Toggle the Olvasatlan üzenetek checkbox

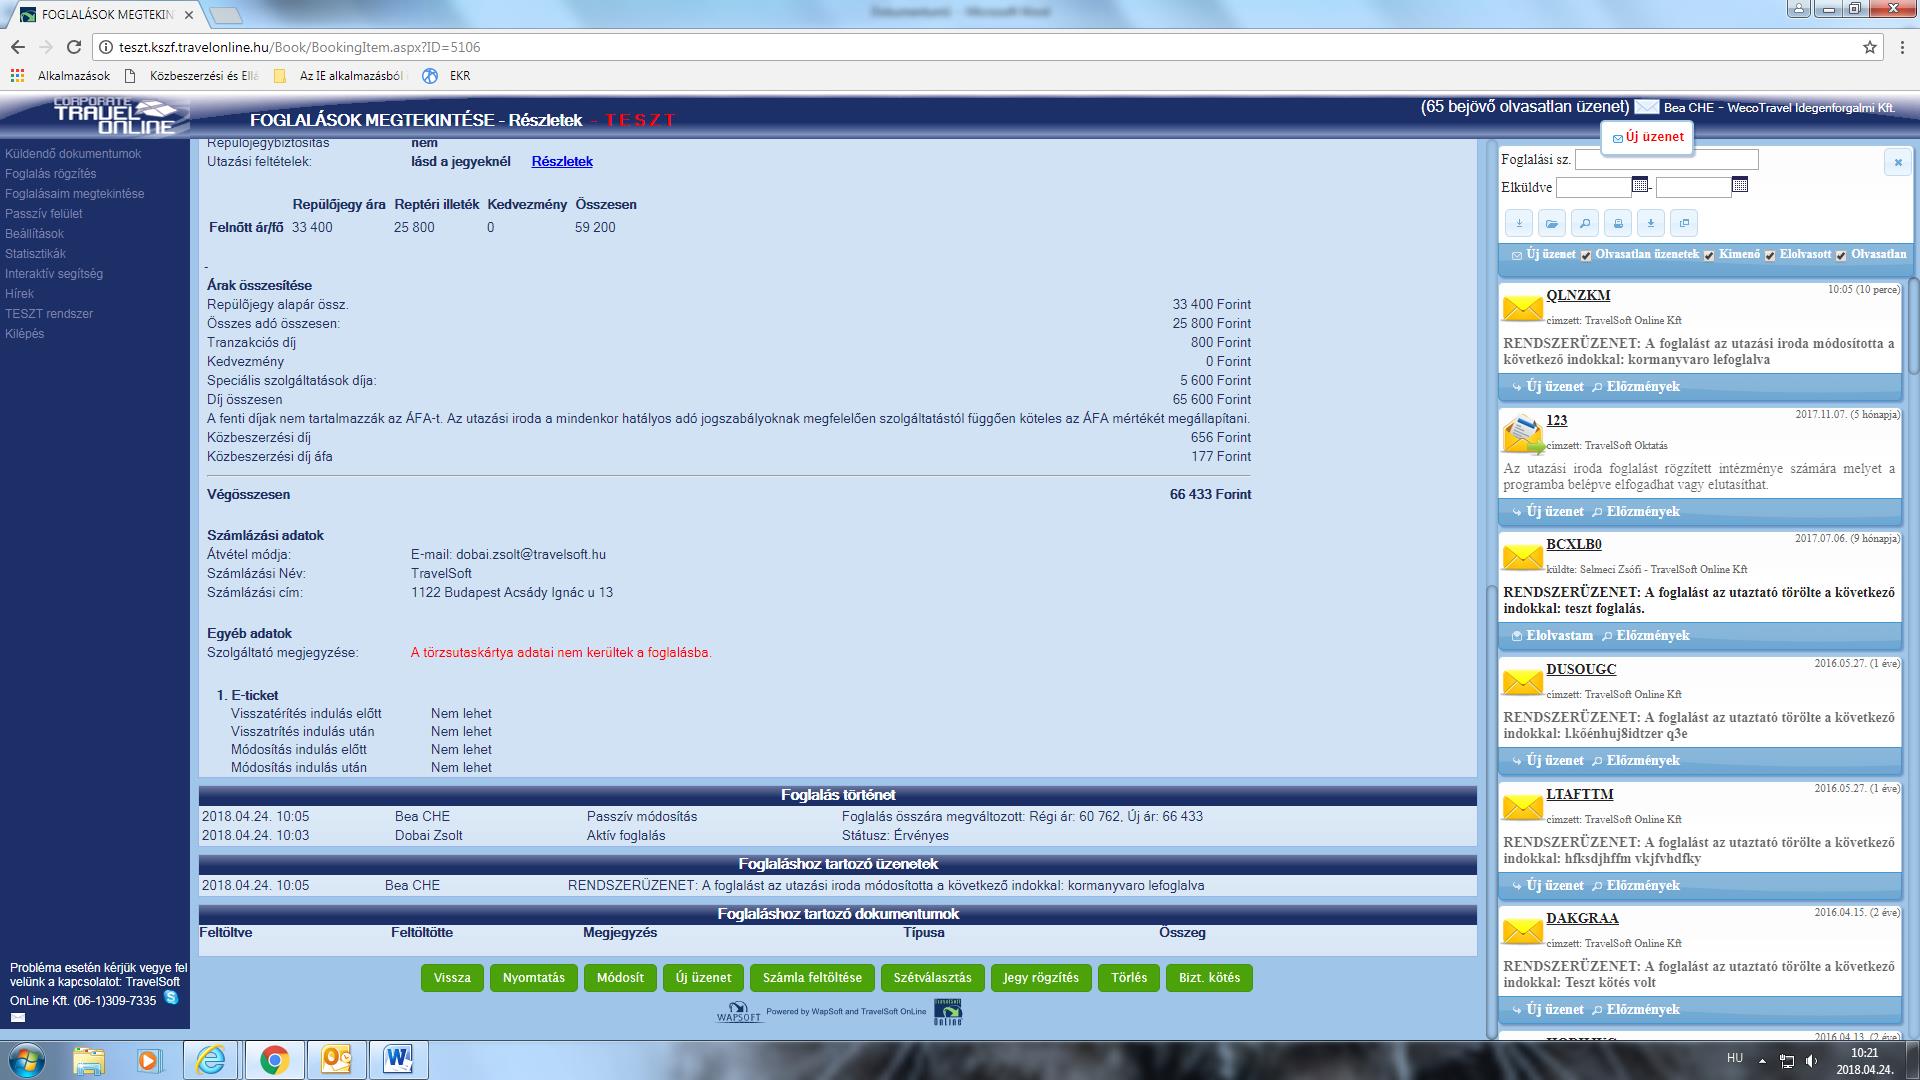[1586, 256]
